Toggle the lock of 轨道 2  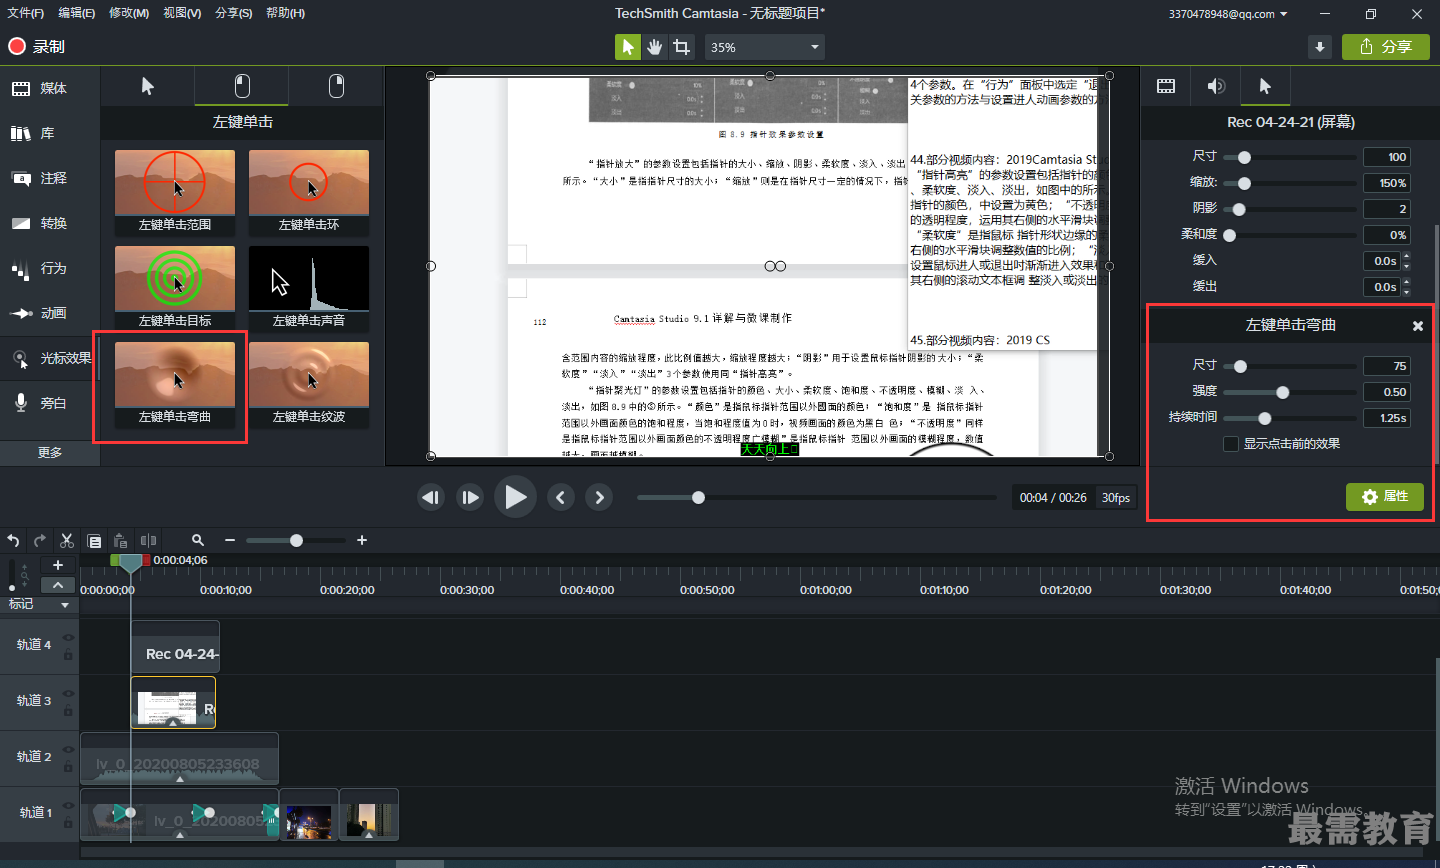(x=68, y=767)
